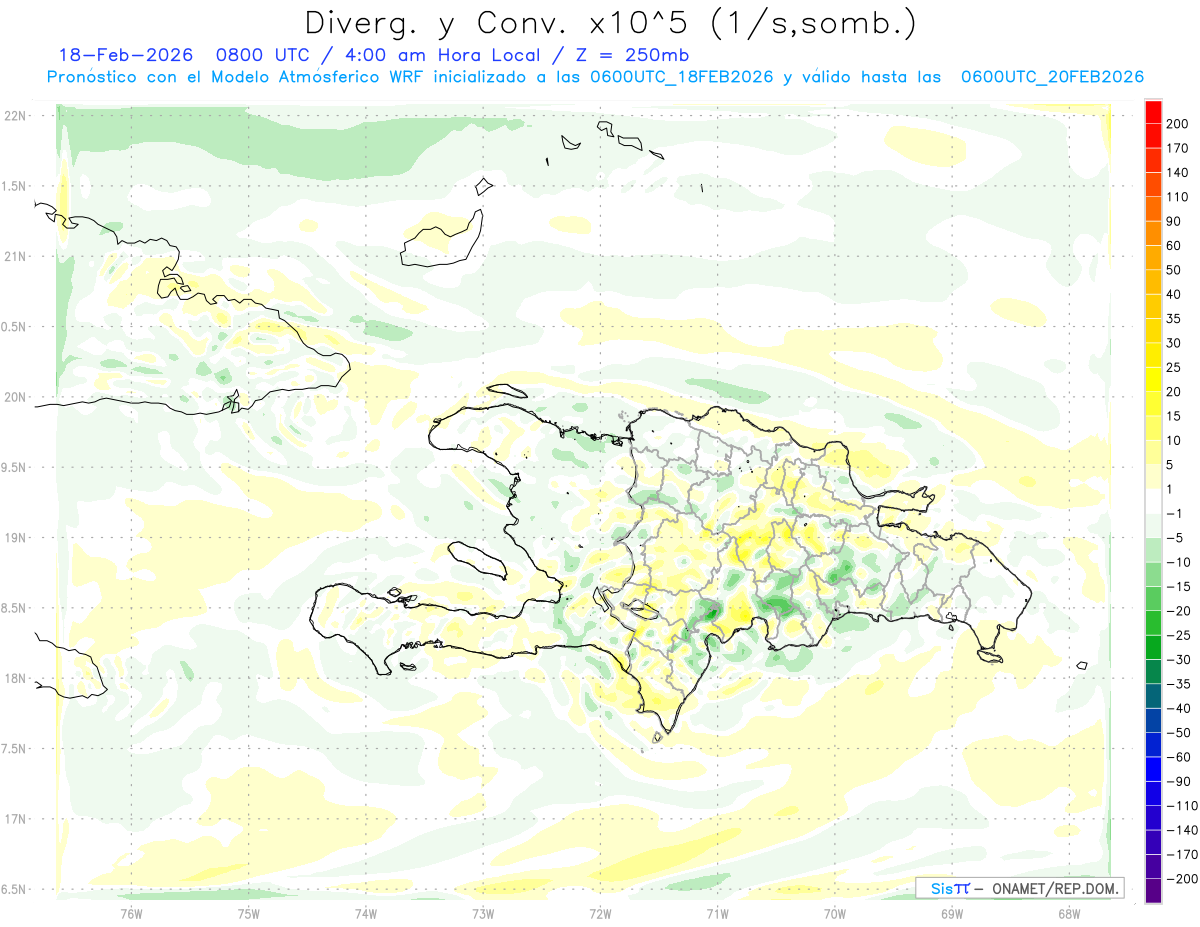The height and width of the screenshot is (927, 1200).
Task: Click latitude axis label '19N'
Action: 15,538
